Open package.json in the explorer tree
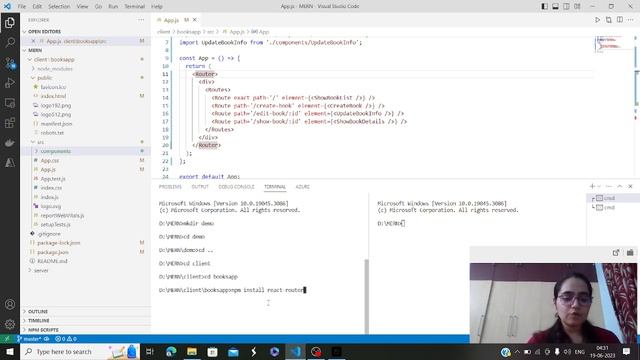 click(53, 252)
